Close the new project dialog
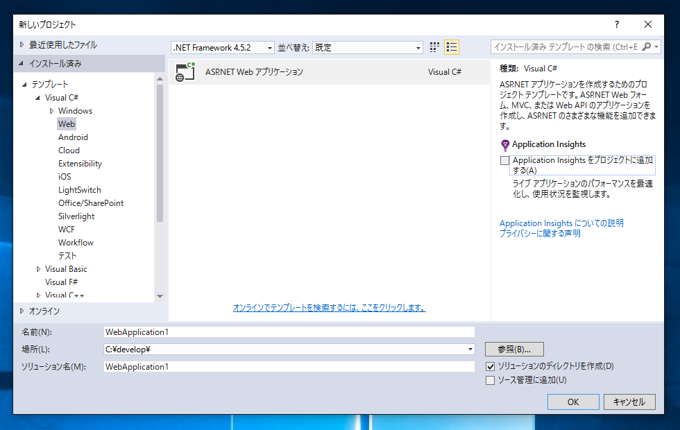The width and height of the screenshot is (680, 430). point(648,25)
